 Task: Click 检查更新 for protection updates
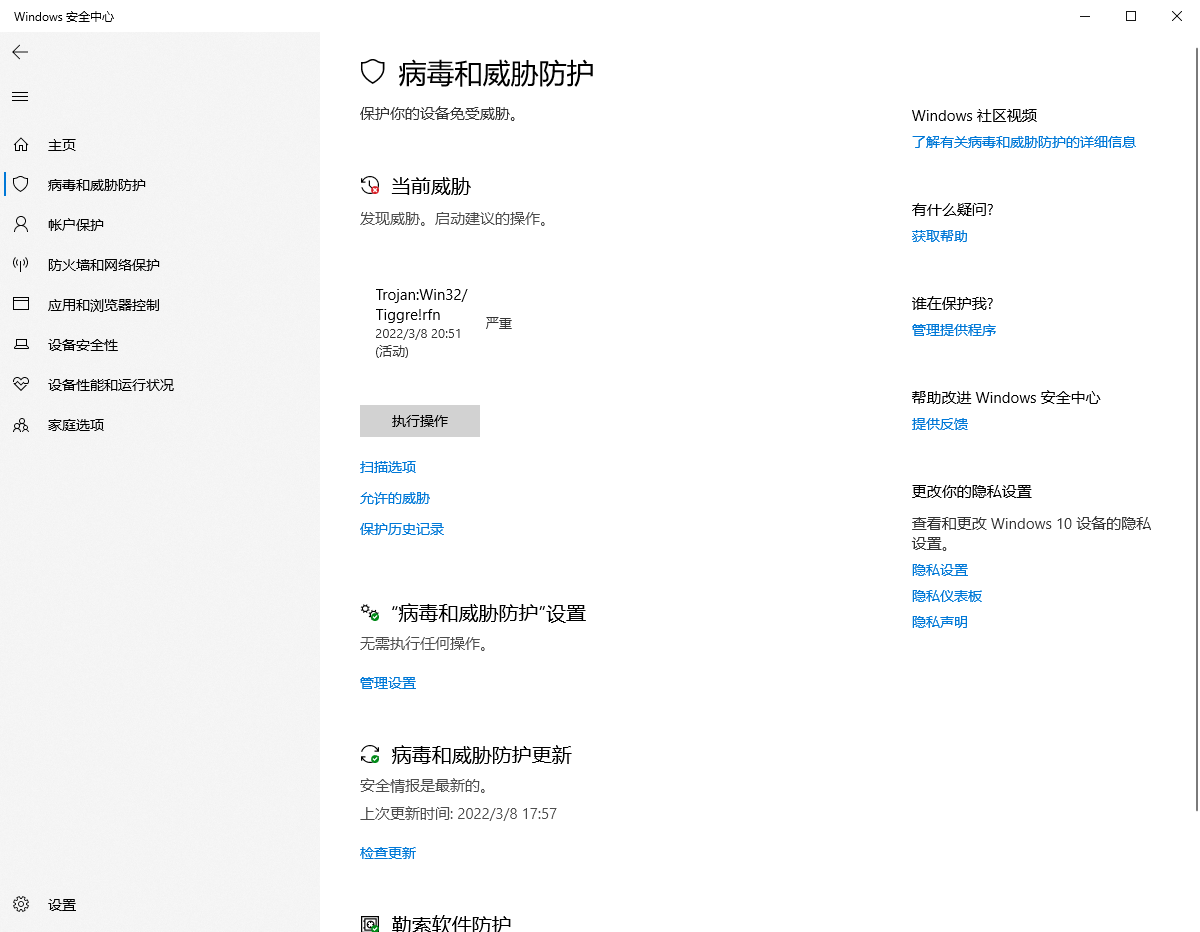click(388, 852)
